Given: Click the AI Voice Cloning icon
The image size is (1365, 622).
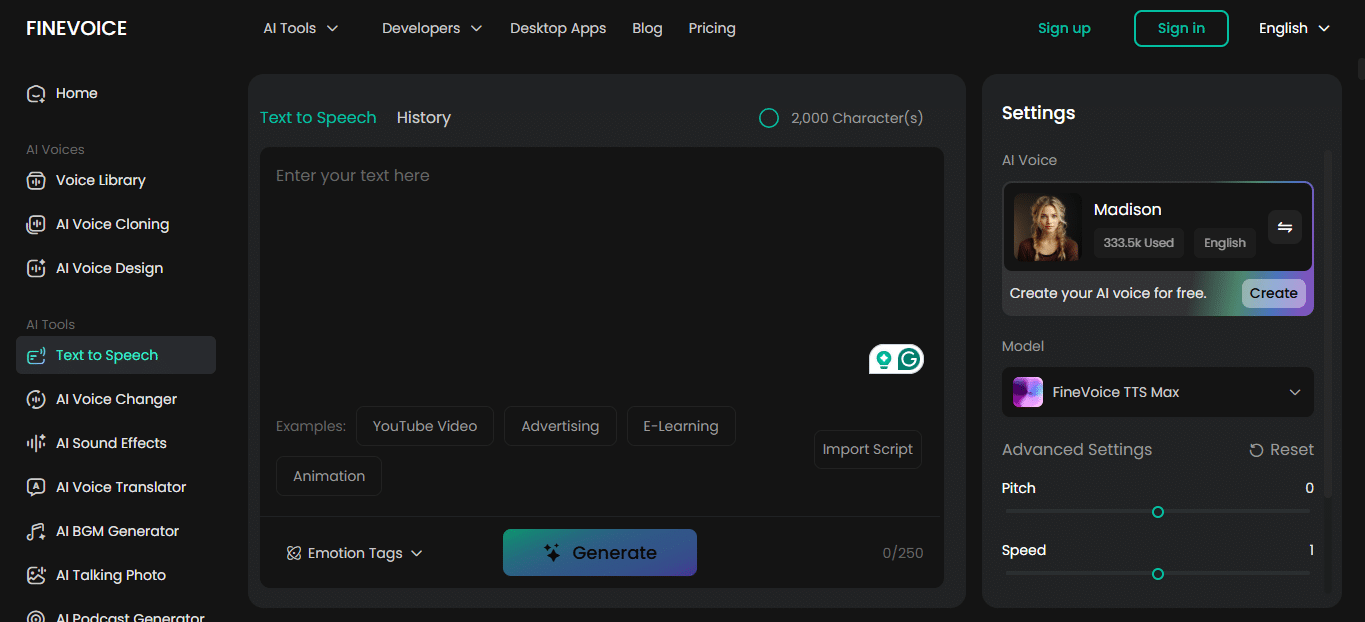Looking at the screenshot, I should (36, 225).
